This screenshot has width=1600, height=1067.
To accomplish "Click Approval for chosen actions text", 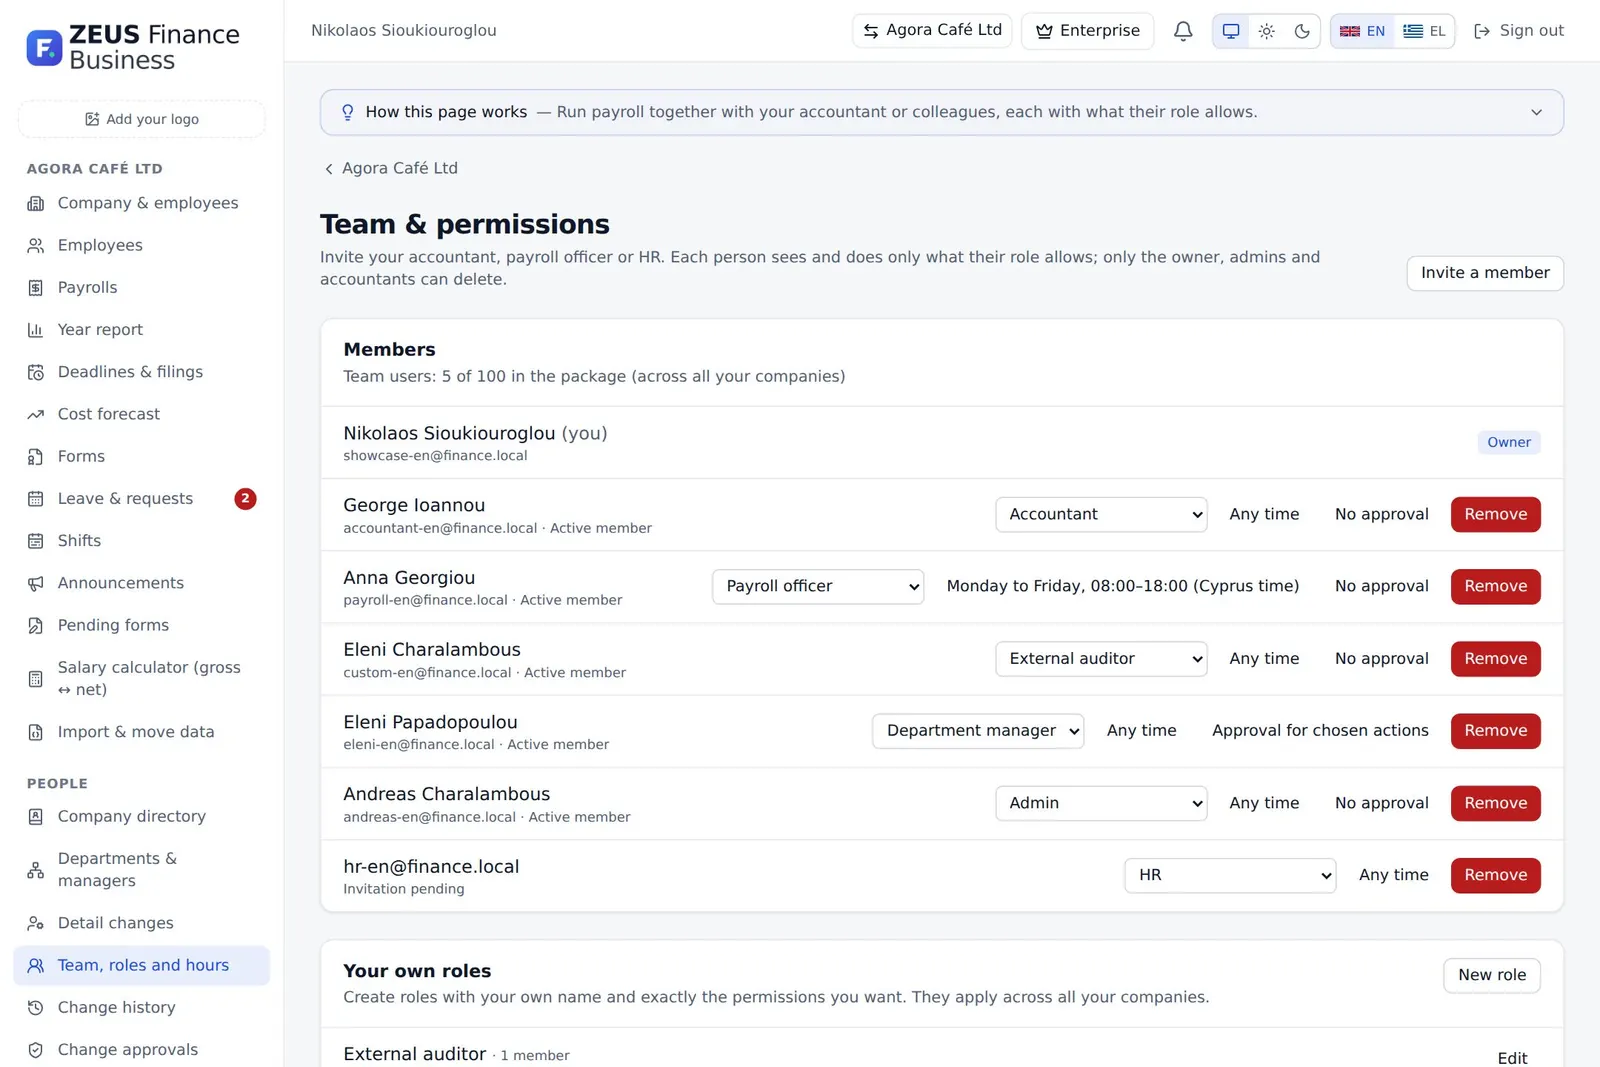I will (x=1320, y=730).
